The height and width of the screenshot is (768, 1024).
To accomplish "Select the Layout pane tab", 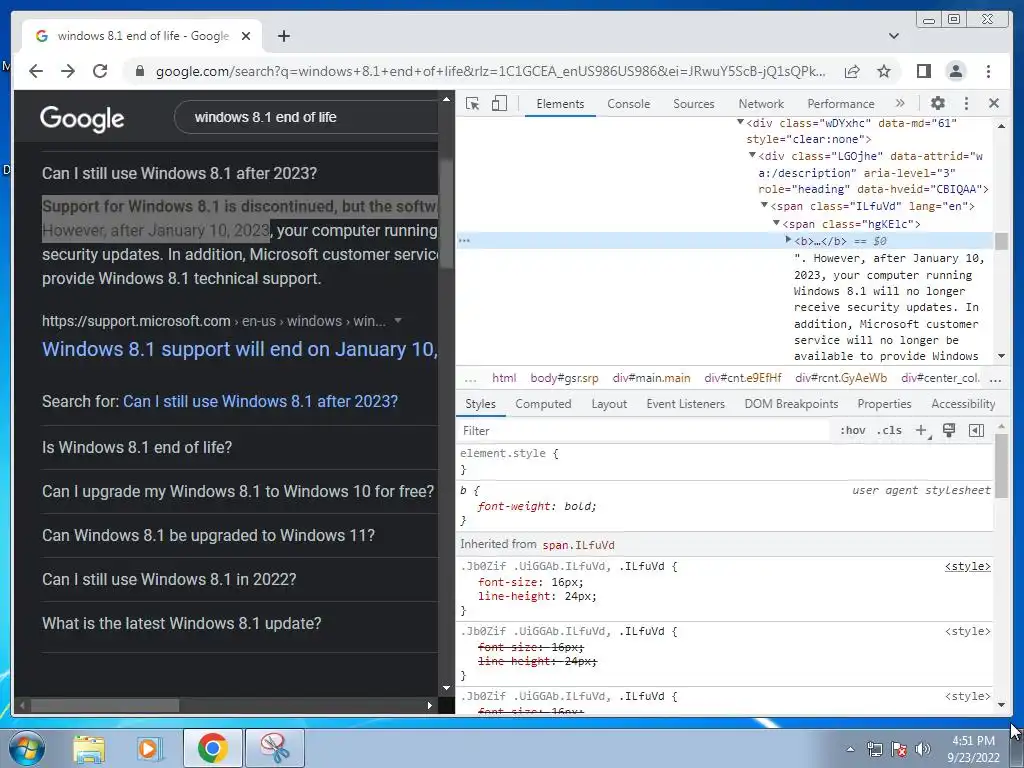I will click(609, 404).
